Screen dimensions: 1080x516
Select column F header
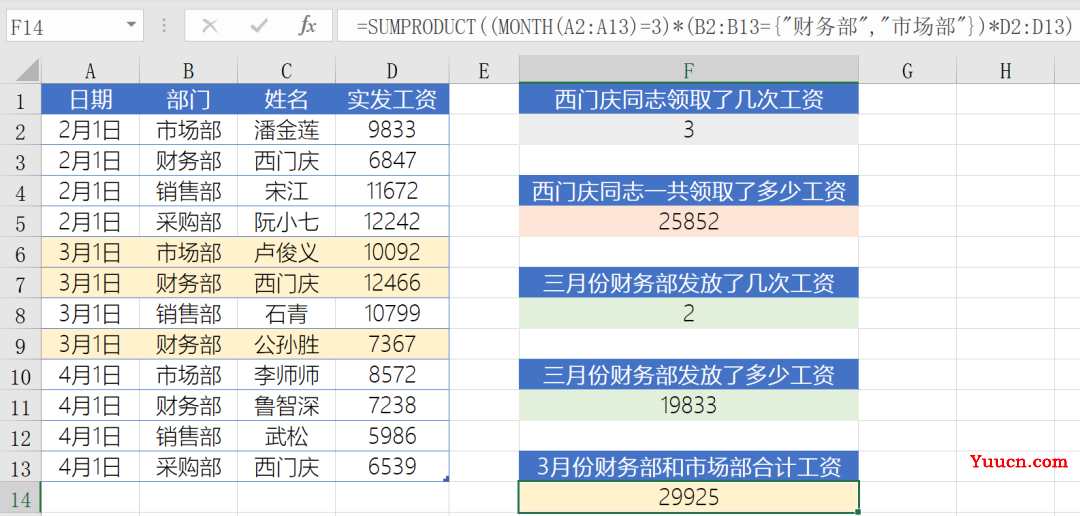pyautogui.click(x=689, y=70)
